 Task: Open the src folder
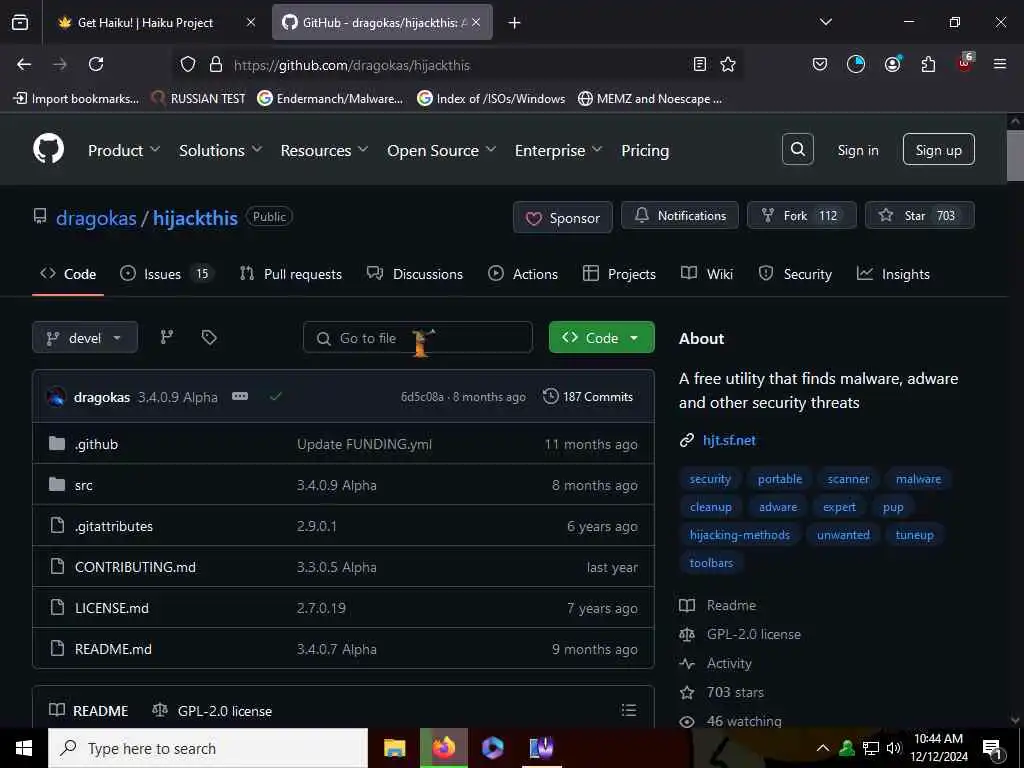(83, 485)
